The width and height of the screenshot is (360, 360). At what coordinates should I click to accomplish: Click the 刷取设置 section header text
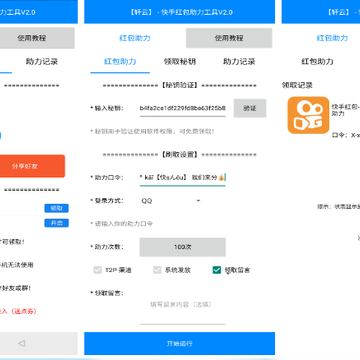pyautogui.click(x=180, y=155)
